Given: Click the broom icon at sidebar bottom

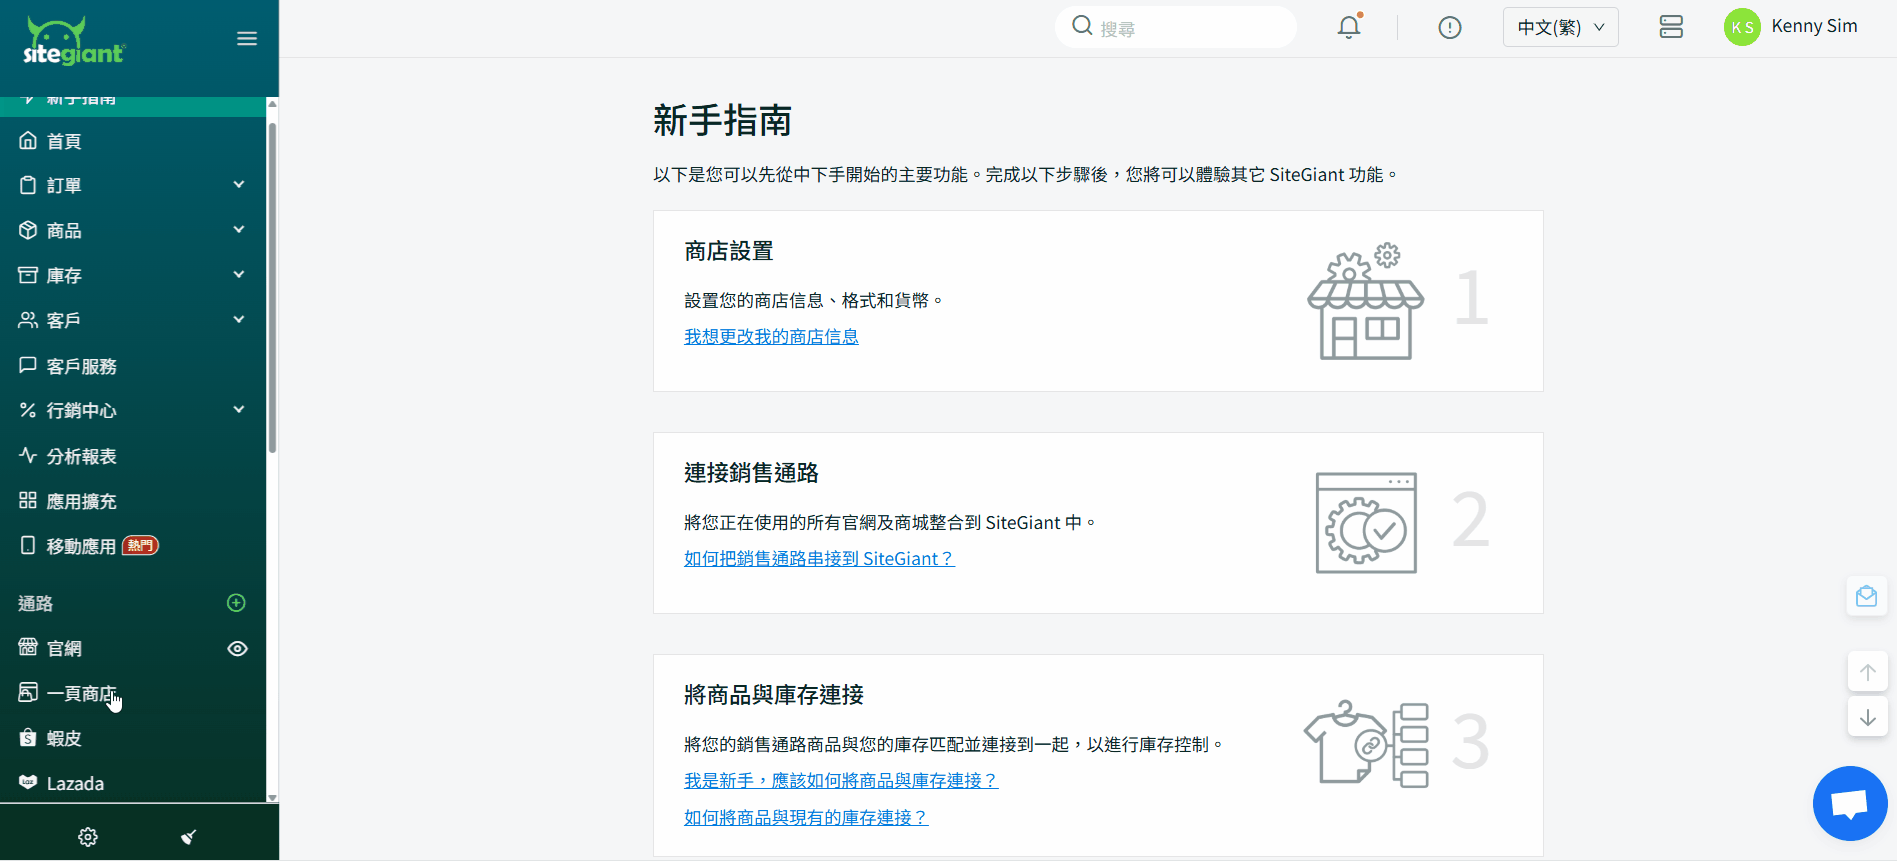Looking at the screenshot, I should (x=188, y=837).
